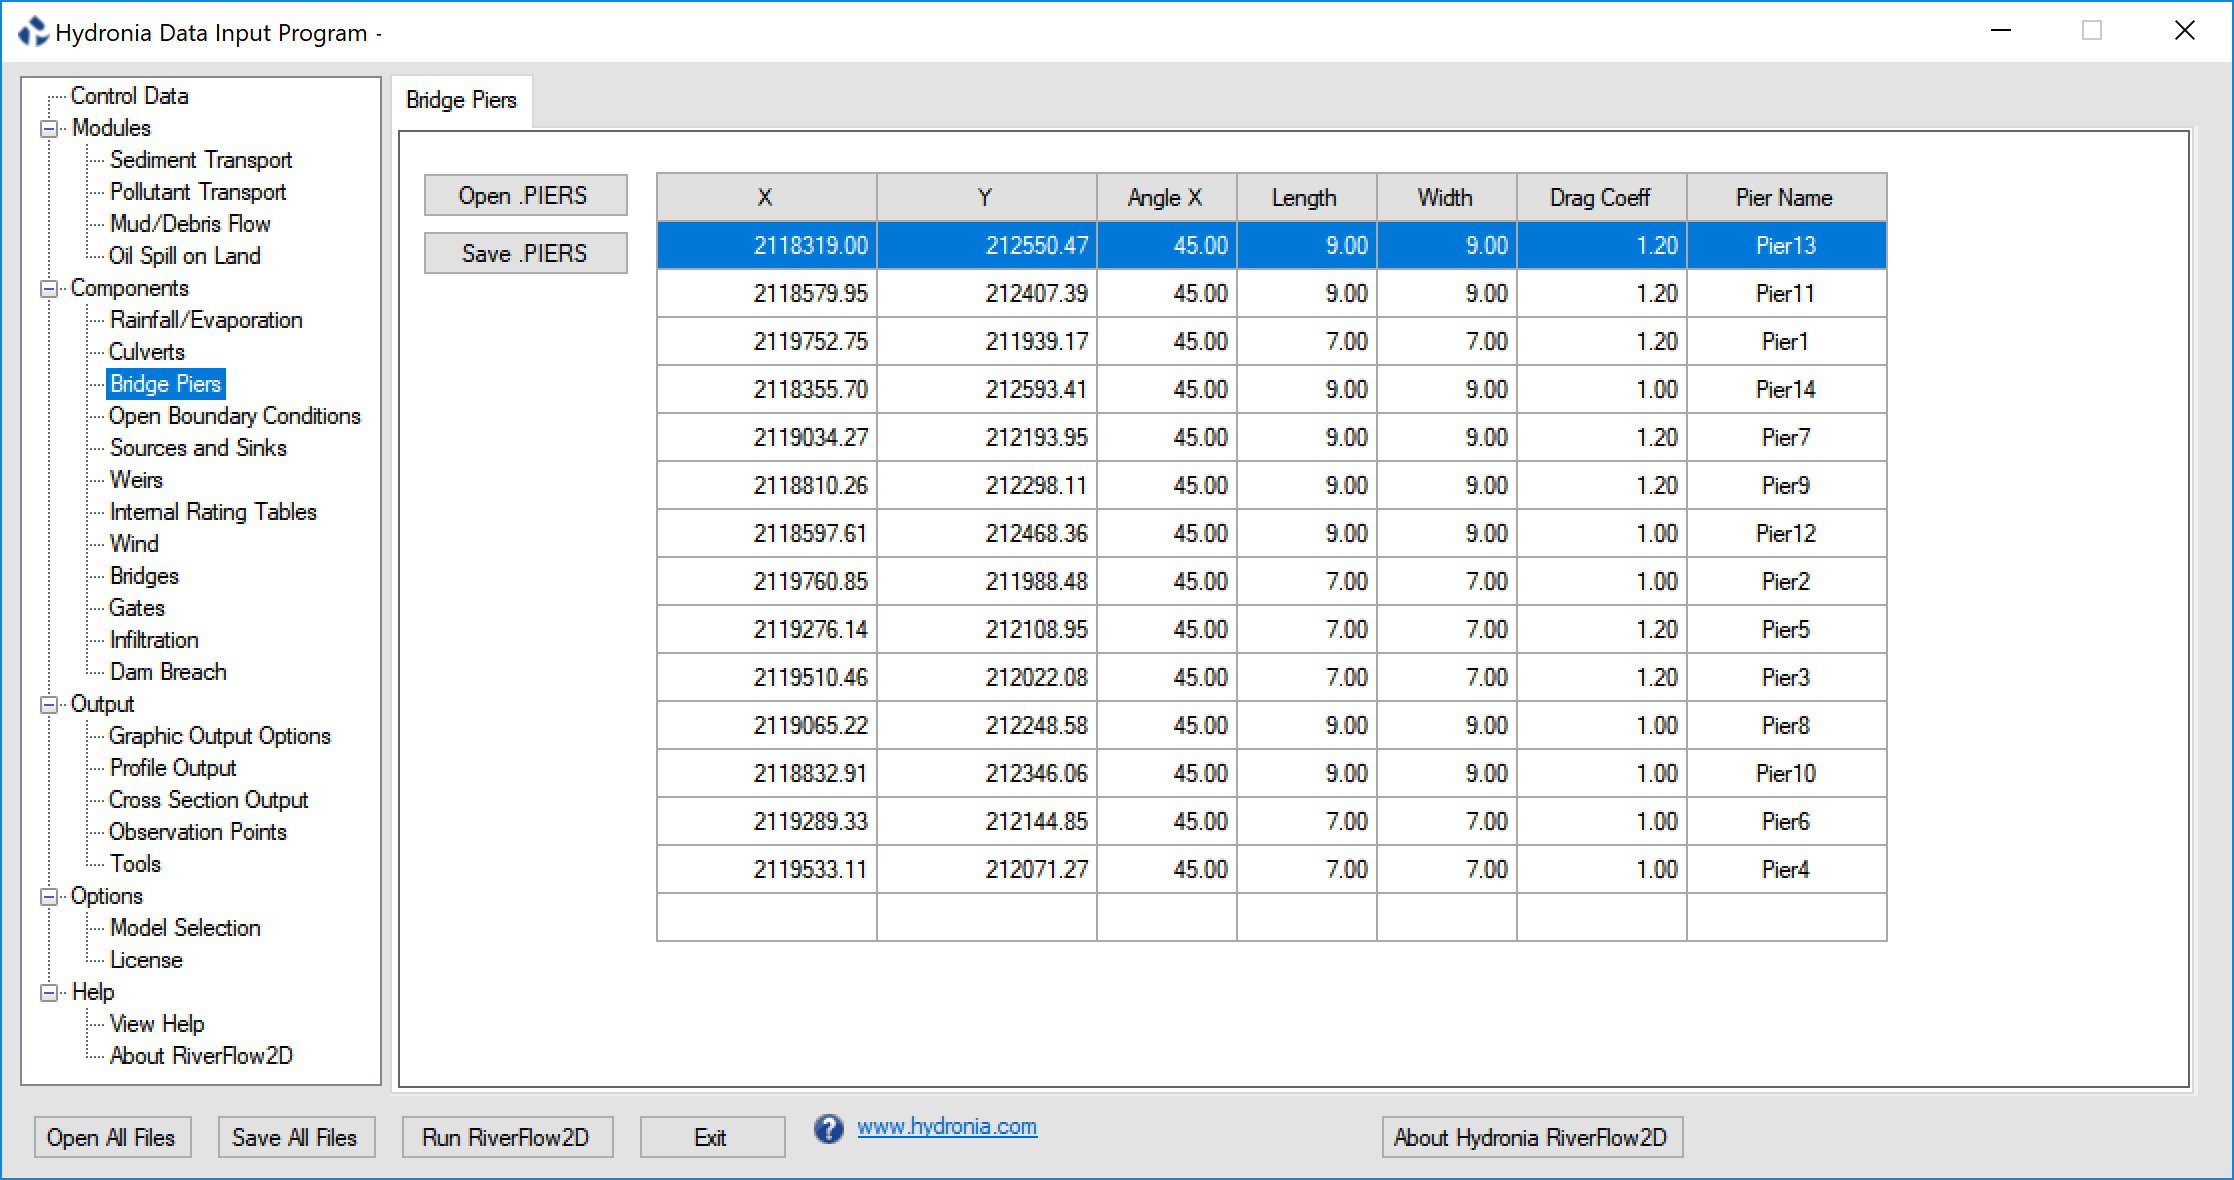Screen dimensions: 2234x1180
Task: Collapse the Options tree node
Action: pos(48,897)
